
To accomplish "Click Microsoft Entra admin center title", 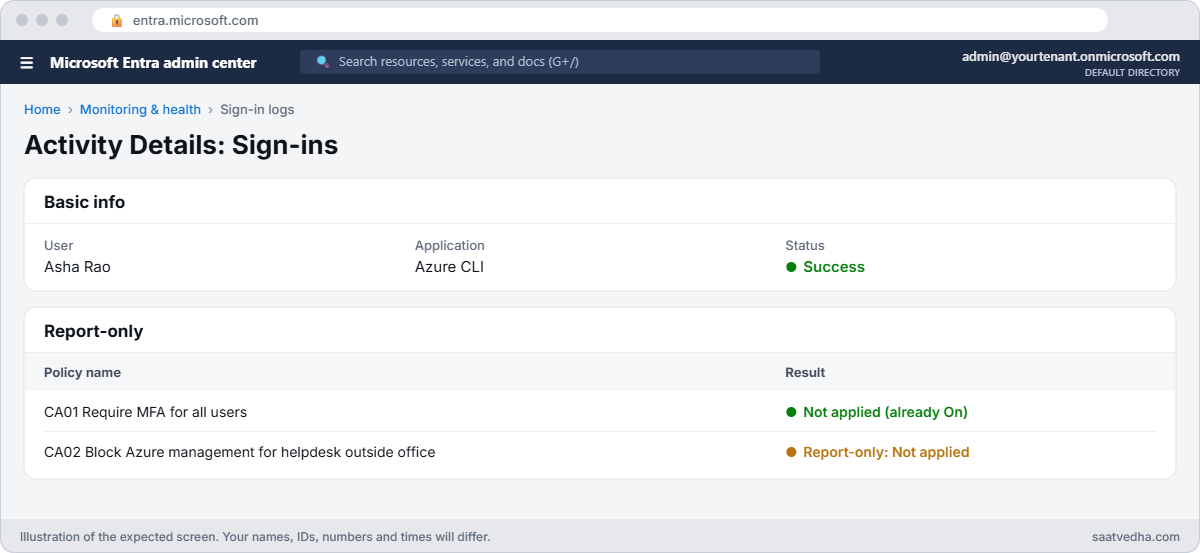I will [153, 62].
